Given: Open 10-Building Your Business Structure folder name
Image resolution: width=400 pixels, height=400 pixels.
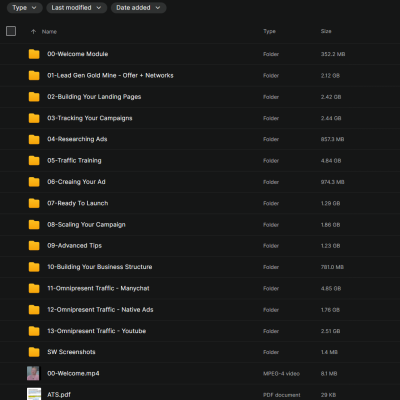Looking at the screenshot, I should 100,267.
